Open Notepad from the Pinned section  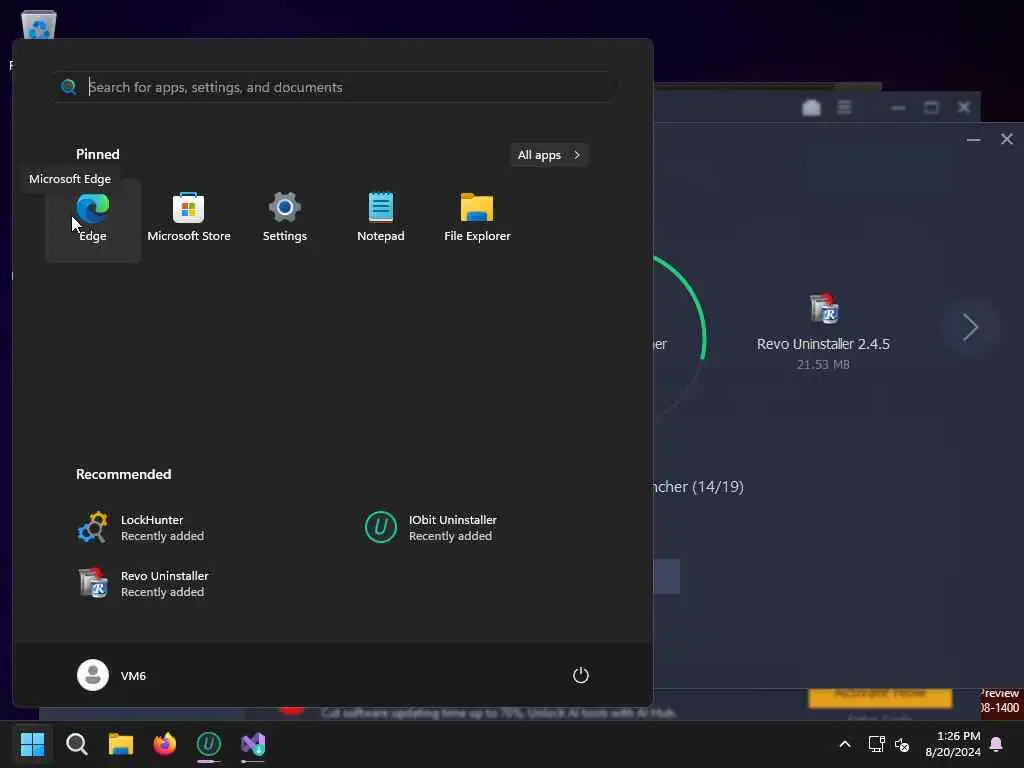click(381, 219)
